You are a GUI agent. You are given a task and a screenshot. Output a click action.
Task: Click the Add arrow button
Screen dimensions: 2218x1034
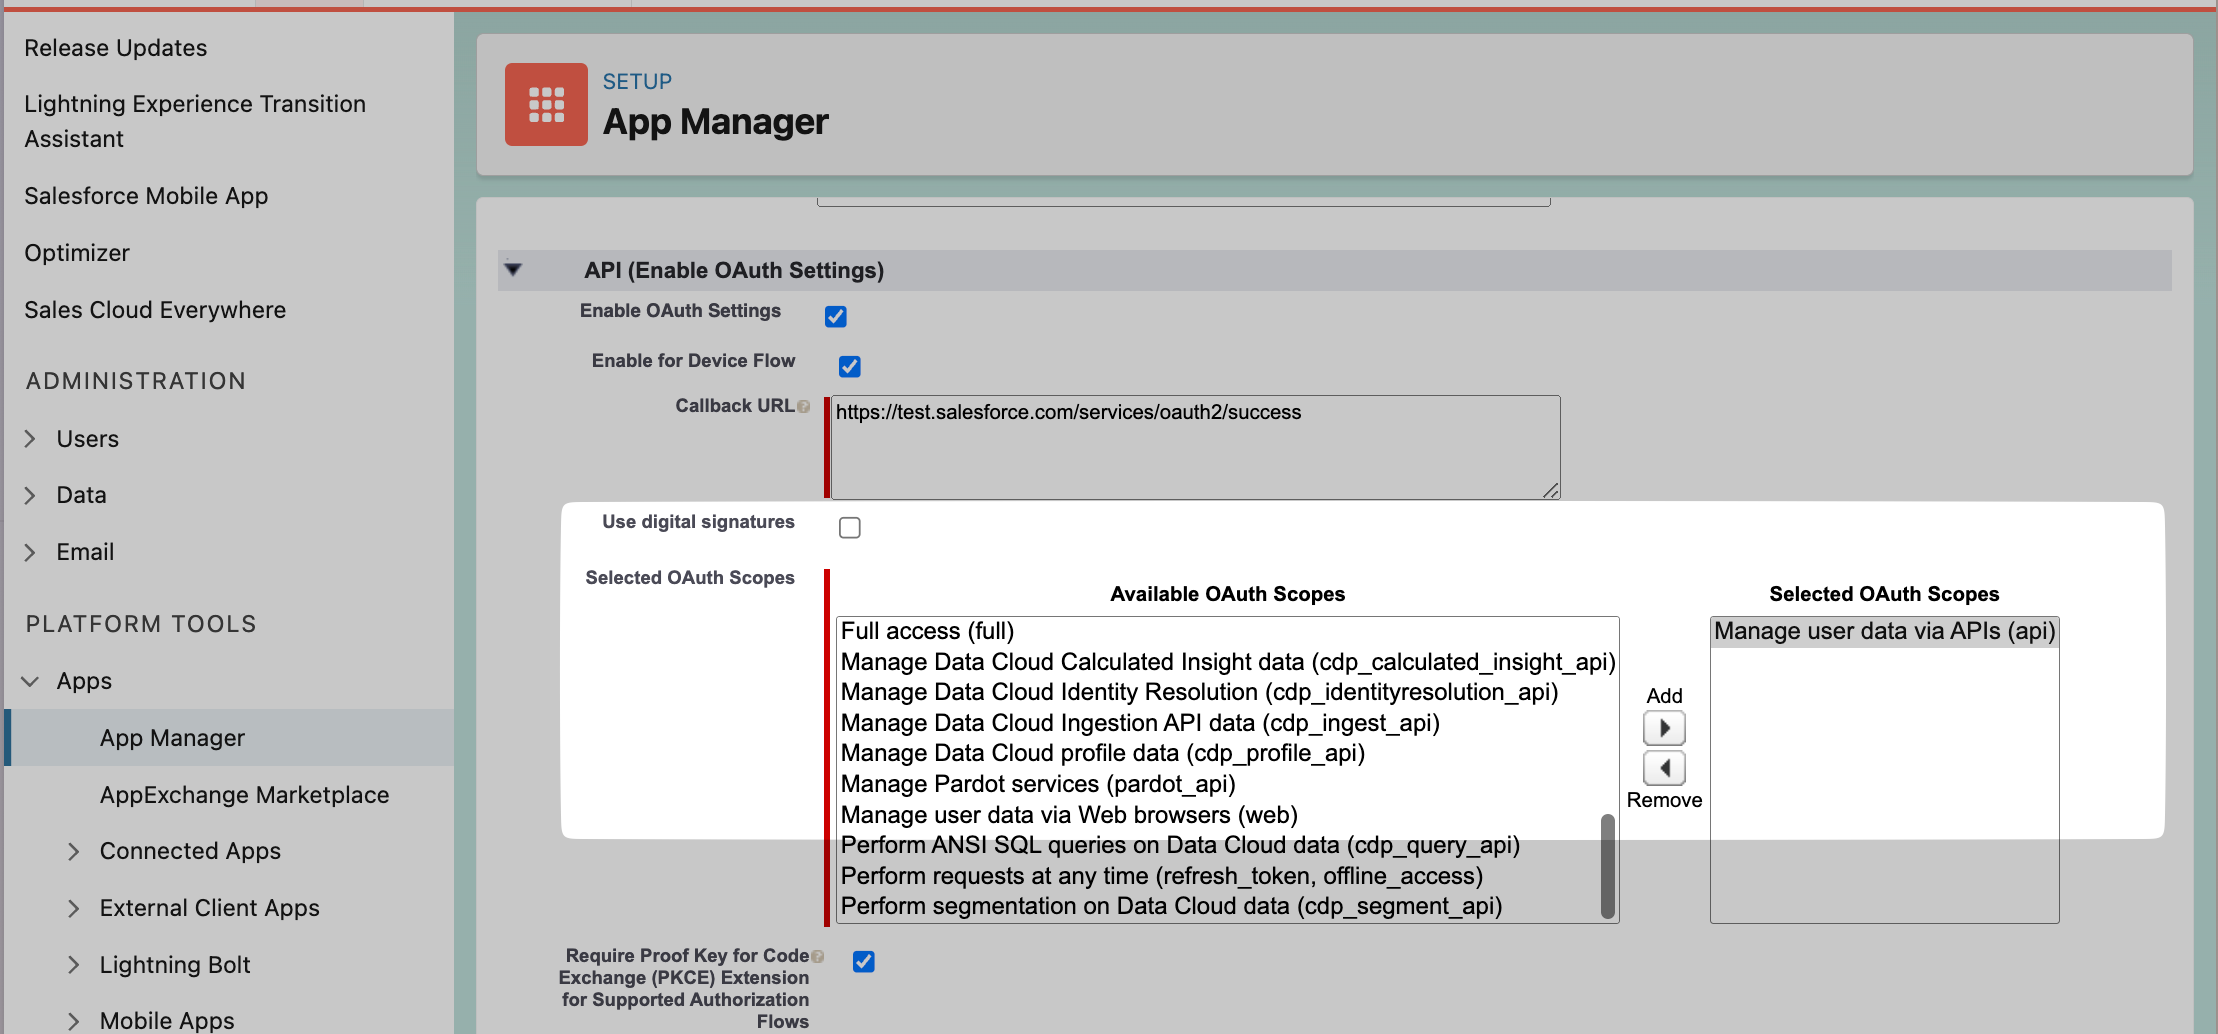(1664, 728)
